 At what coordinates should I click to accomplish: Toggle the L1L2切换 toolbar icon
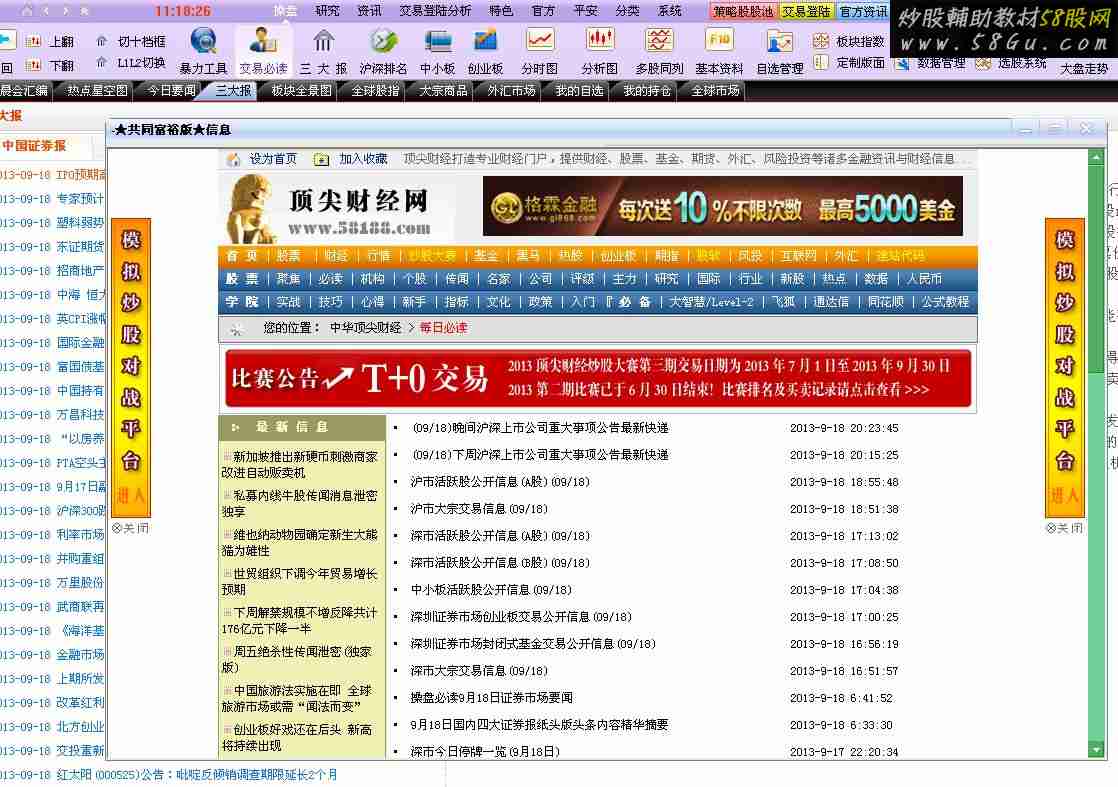pos(102,63)
